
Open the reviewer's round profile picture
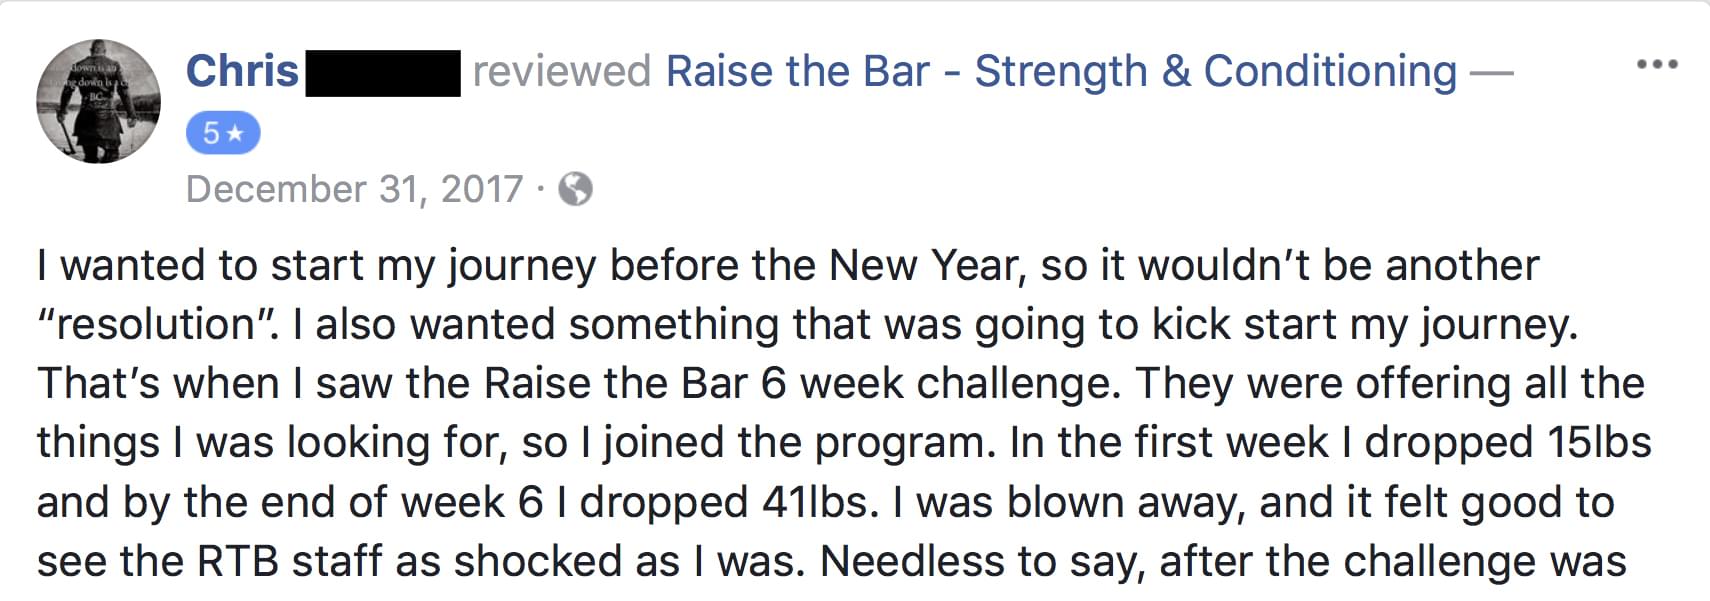[x=98, y=102]
